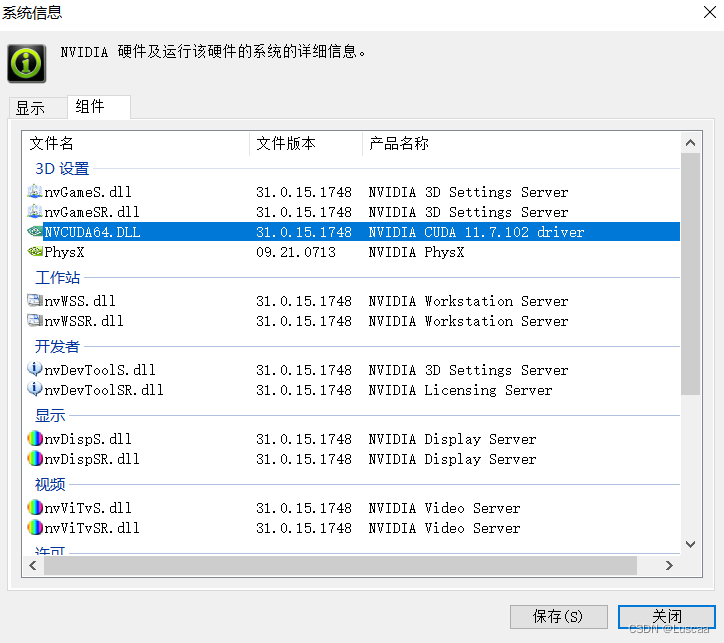Click the 工作站 group header

point(58,277)
